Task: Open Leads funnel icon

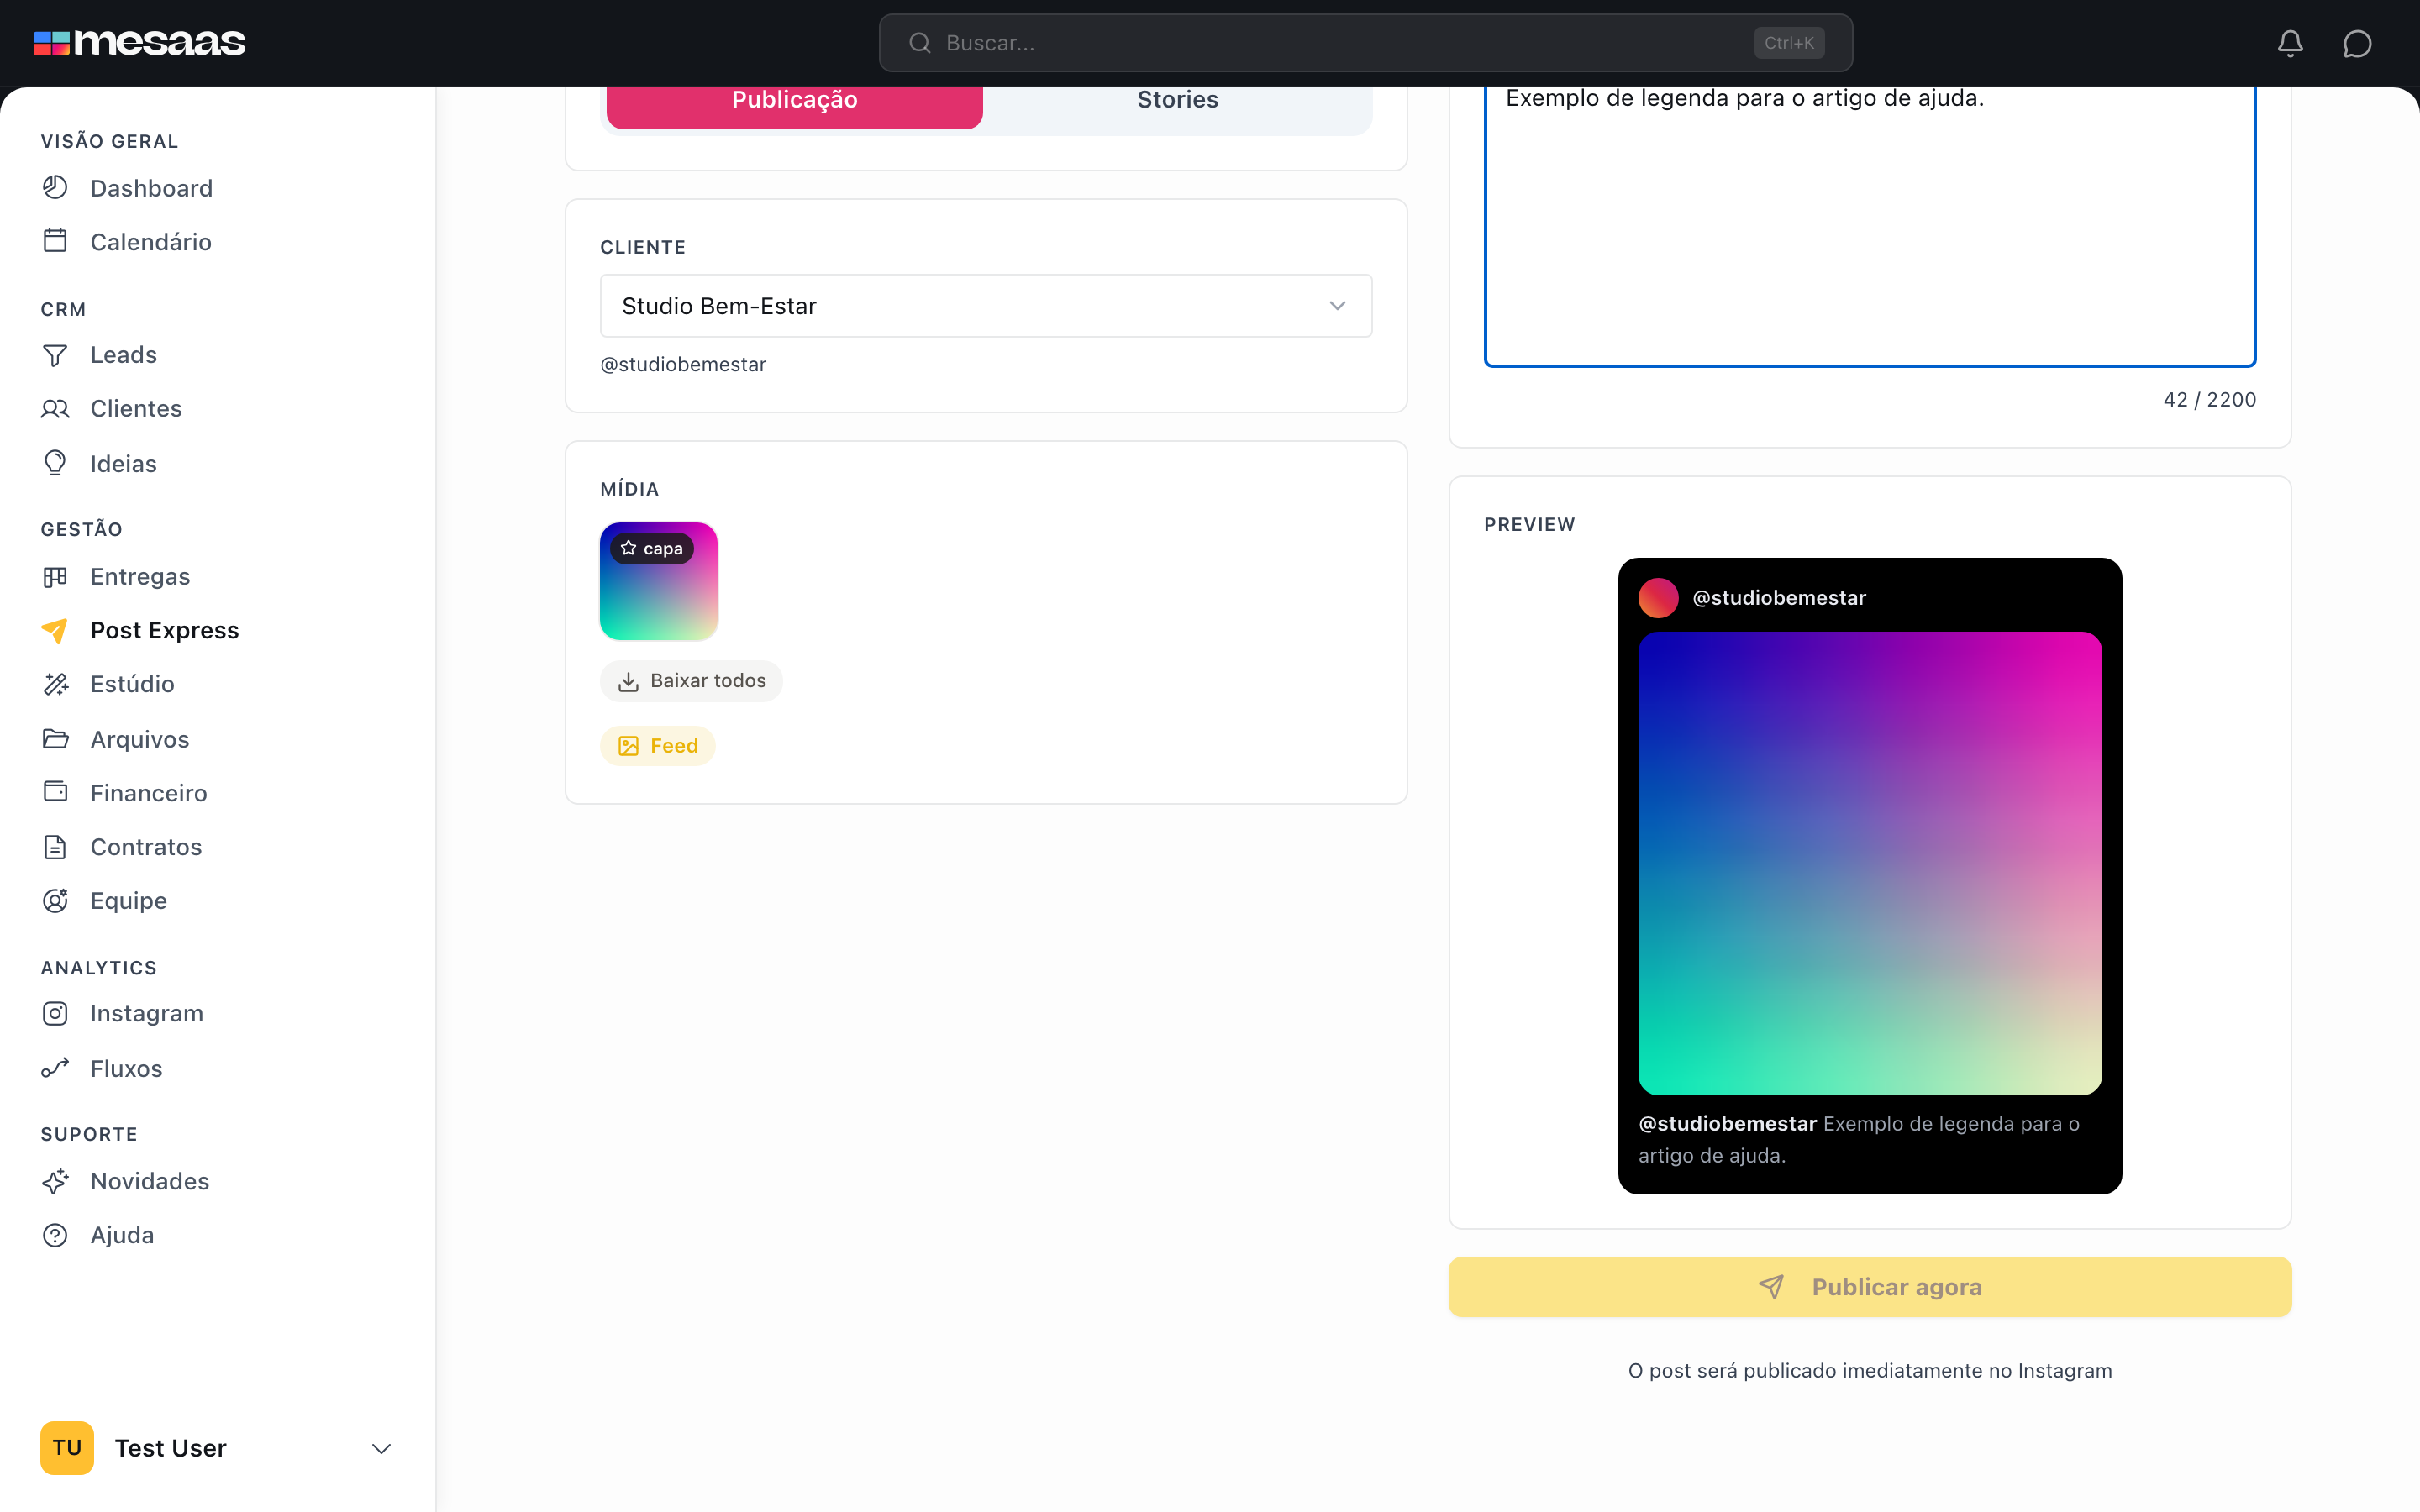Action: tap(55, 355)
